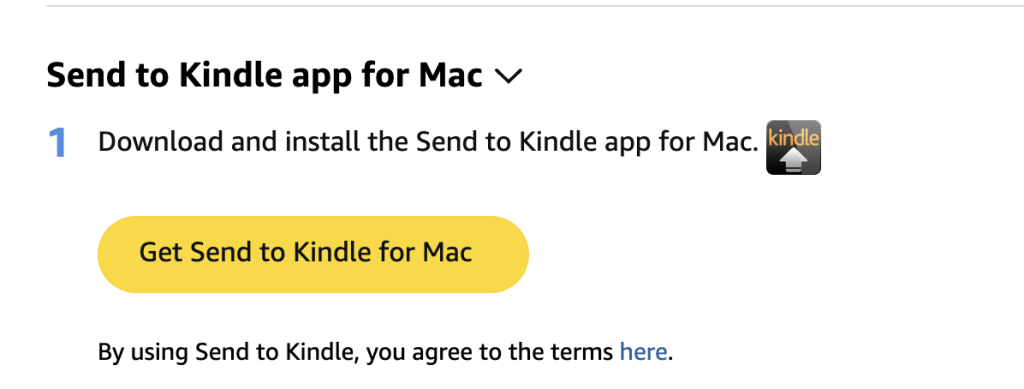Click the 'Send to Kindle app for Mac' heading
The height and width of the screenshot is (389, 1024).
(264, 76)
